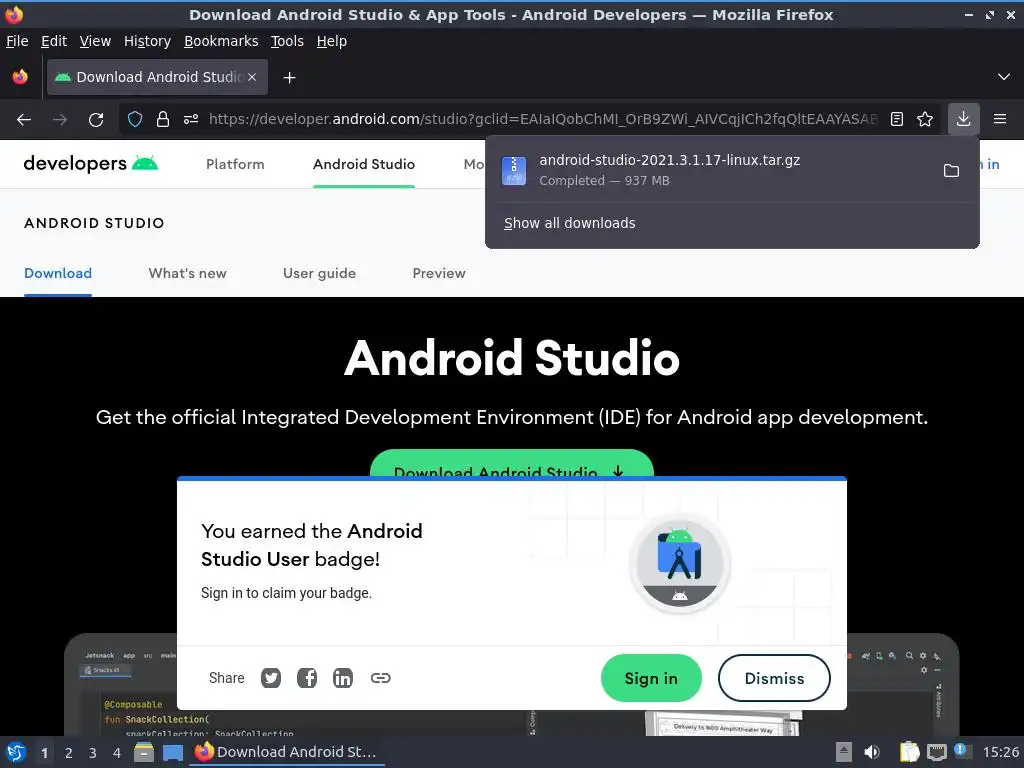
Task: Copy badge link with chain icon
Action: (381, 678)
